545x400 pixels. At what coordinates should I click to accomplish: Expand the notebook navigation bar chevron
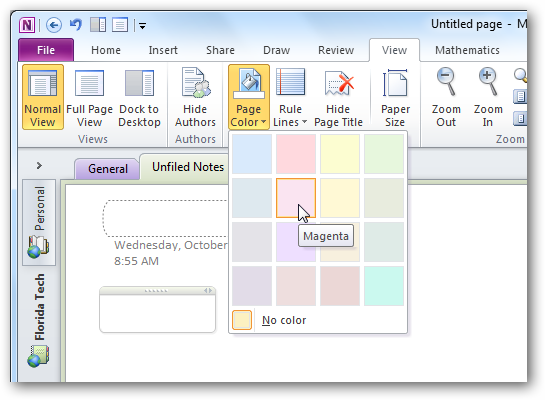tap(39, 166)
